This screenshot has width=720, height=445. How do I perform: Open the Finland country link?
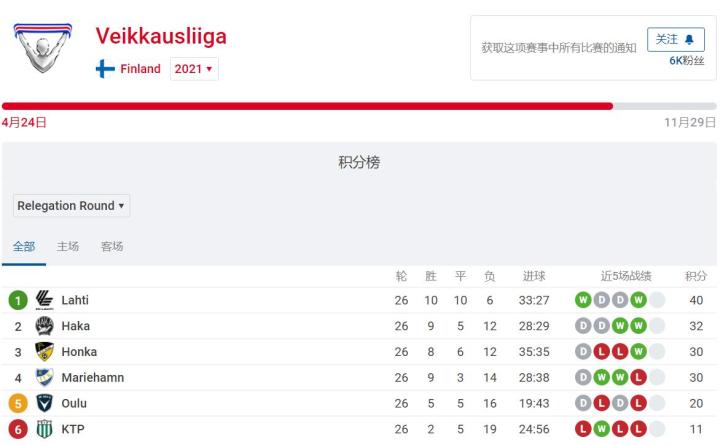coord(140,70)
